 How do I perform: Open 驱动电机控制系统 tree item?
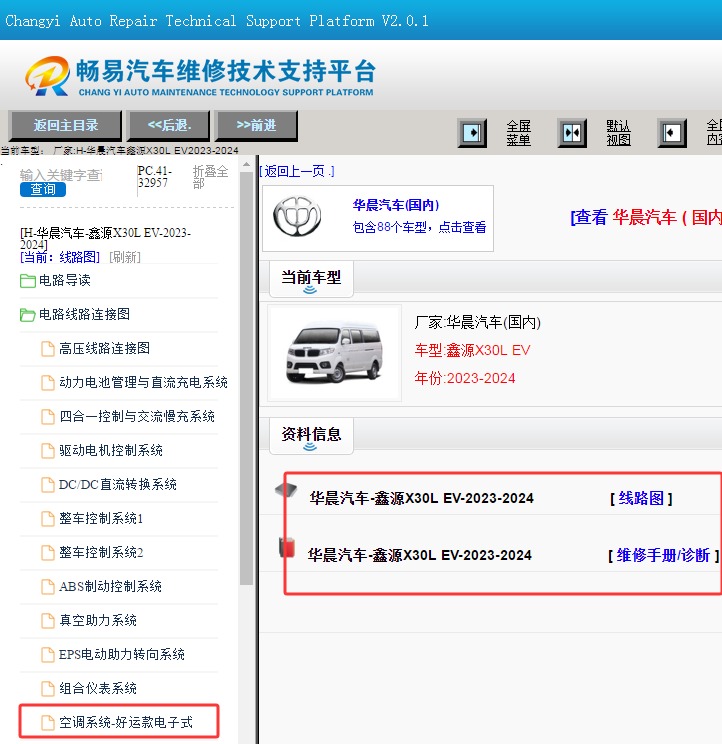pyautogui.click(x=111, y=451)
